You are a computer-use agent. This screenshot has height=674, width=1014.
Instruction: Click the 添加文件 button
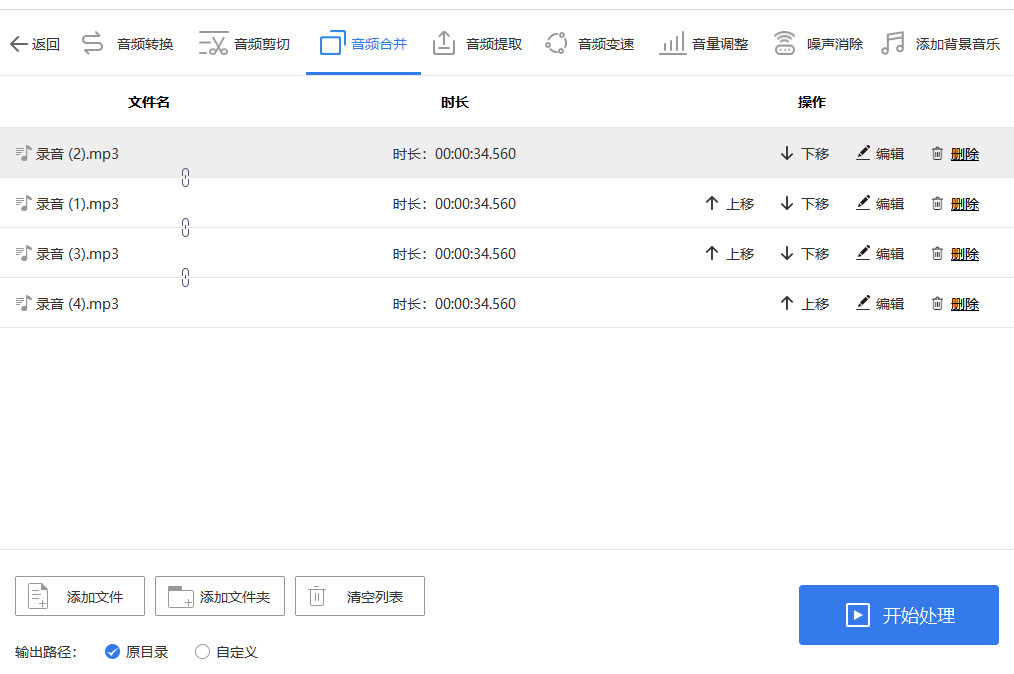pos(80,597)
